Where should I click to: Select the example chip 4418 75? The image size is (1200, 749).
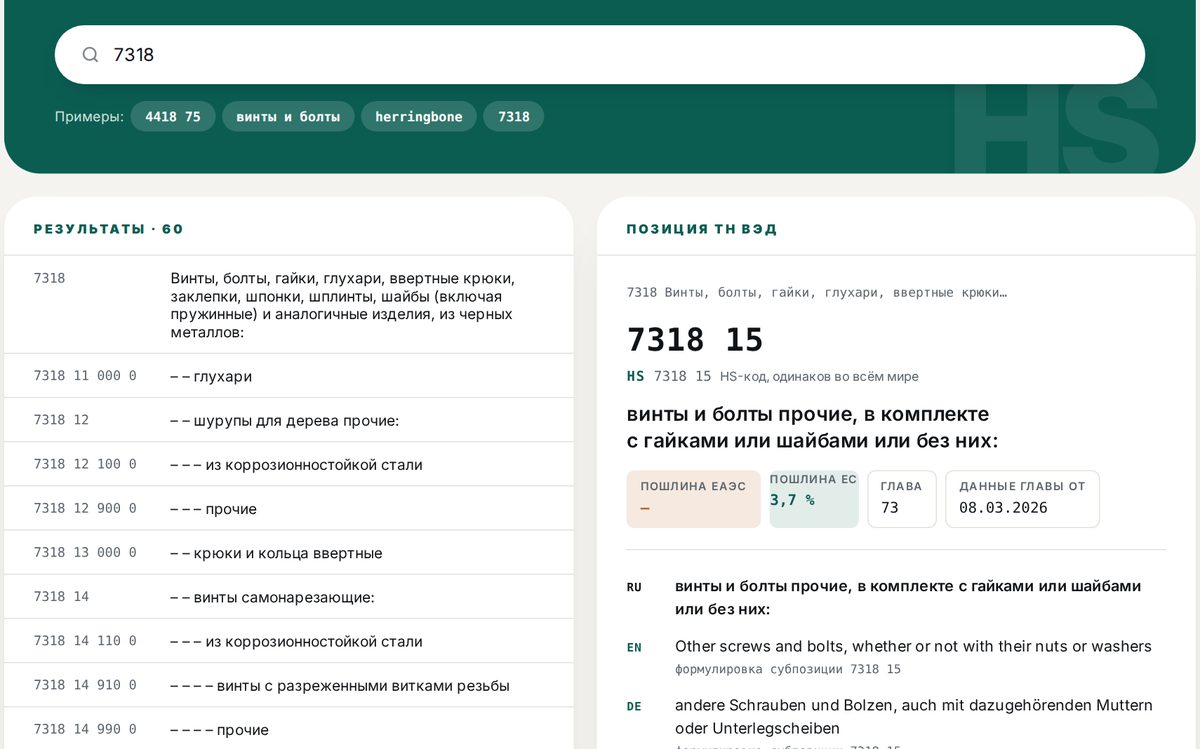click(x=173, y=117)
